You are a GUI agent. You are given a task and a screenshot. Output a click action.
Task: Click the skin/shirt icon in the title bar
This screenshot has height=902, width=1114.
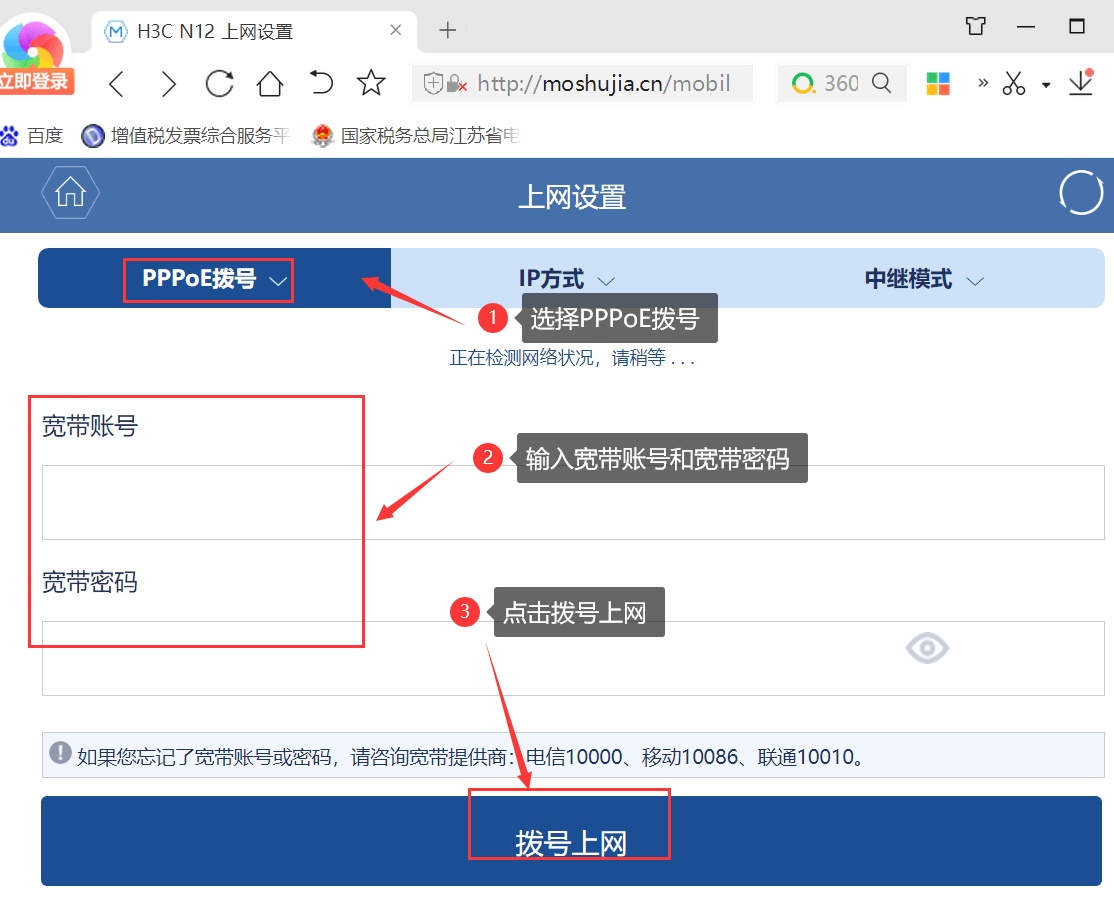click(x=975, y=26)
